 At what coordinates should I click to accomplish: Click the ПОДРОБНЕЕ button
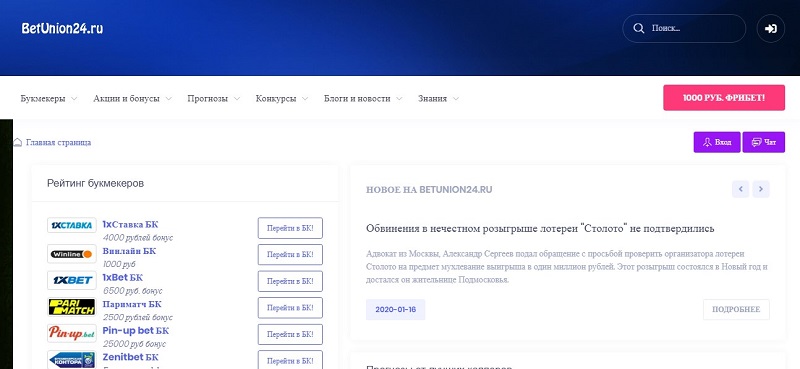click(x=736, y=309)
